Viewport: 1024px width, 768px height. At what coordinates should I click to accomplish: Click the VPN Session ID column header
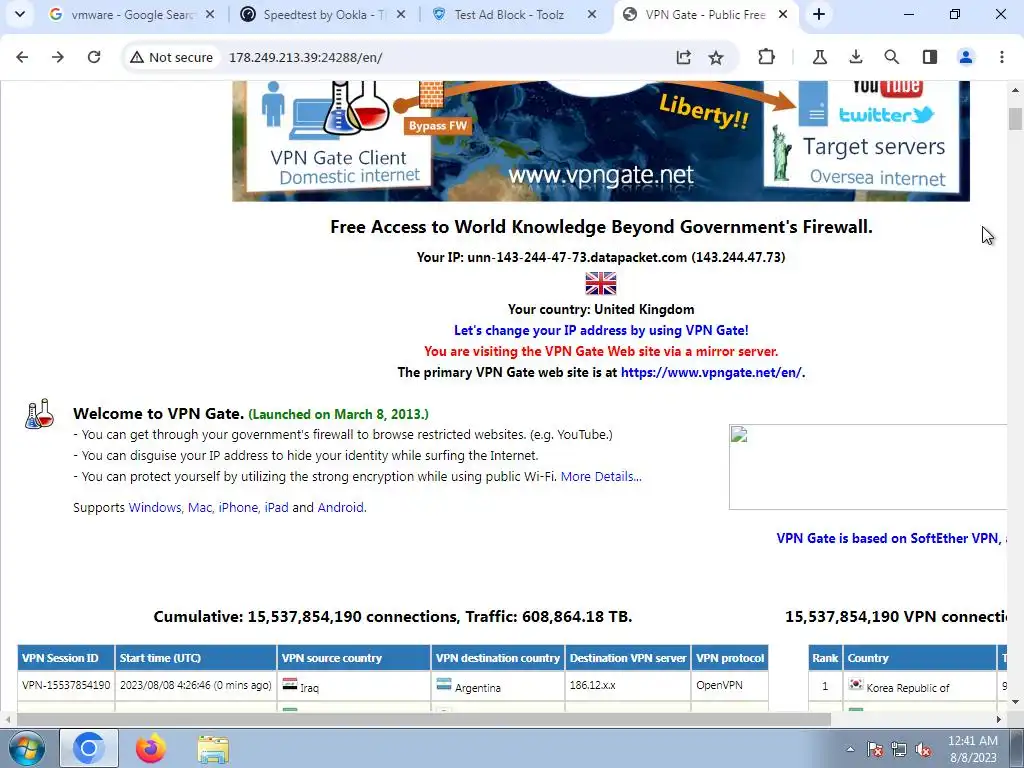tap(66, 658)
